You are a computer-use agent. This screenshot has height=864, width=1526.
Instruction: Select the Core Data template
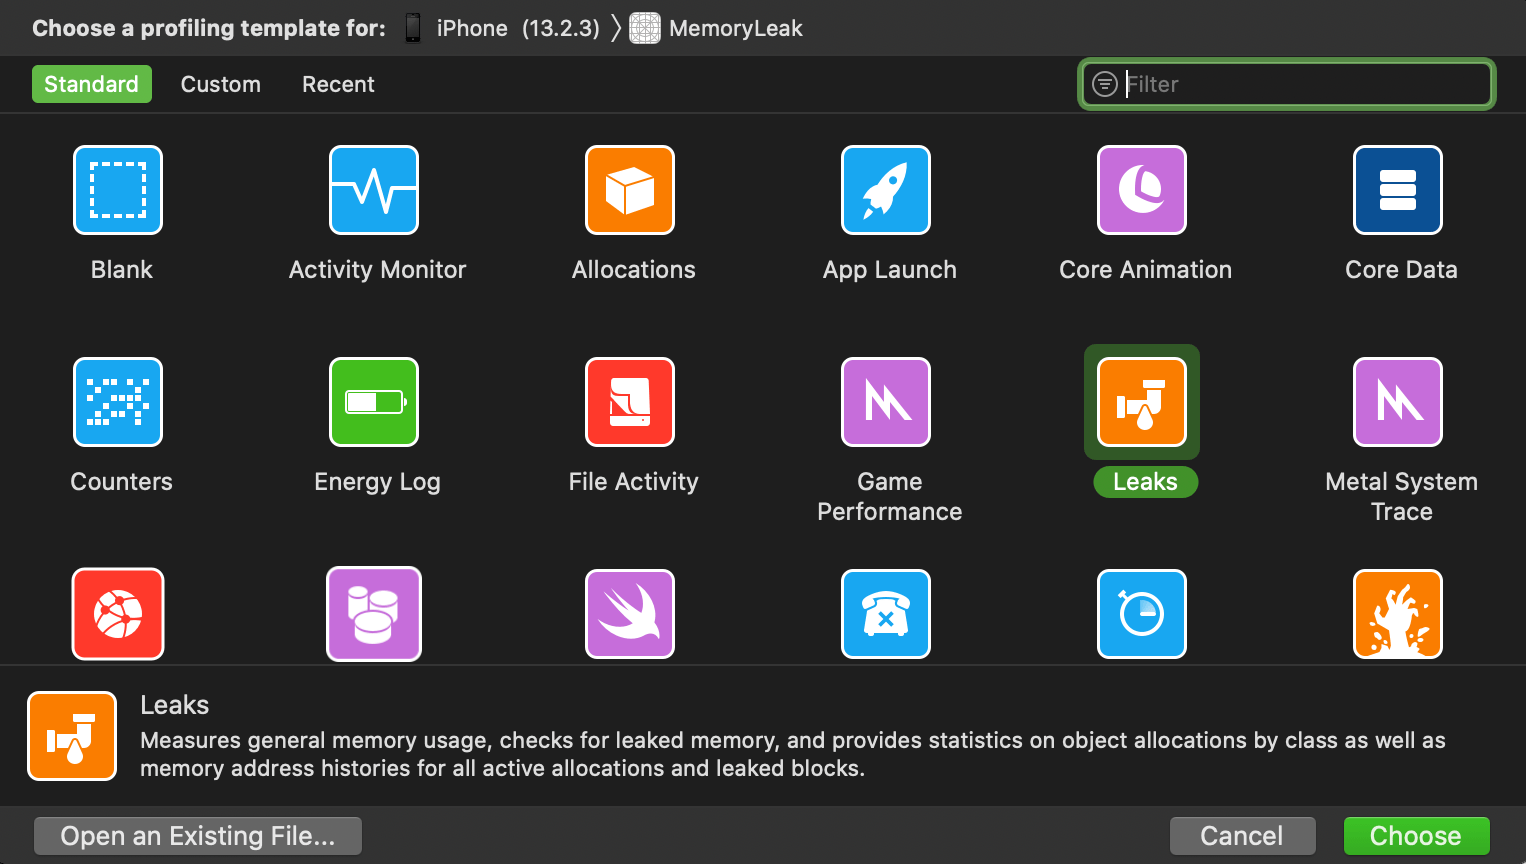(x=1398, y=190)
